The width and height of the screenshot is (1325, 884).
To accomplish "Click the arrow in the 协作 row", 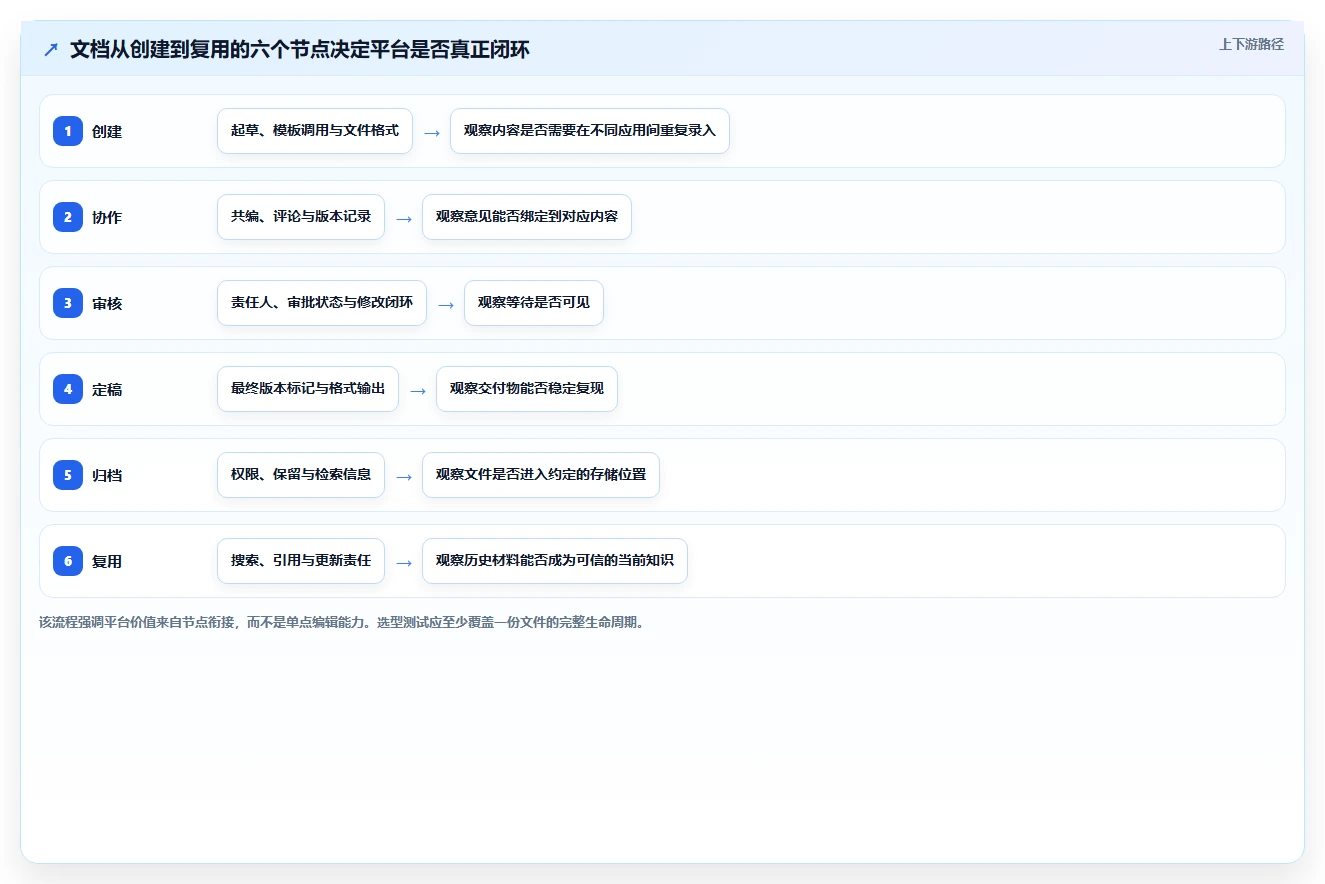I will (404, 218).
